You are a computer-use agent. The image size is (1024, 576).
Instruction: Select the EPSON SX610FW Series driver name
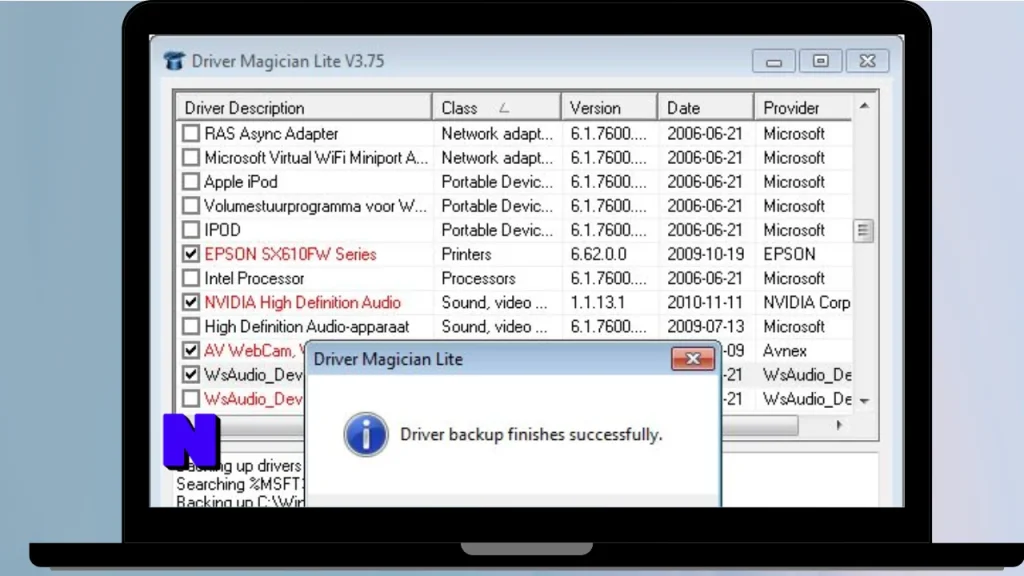click(290, 254)
